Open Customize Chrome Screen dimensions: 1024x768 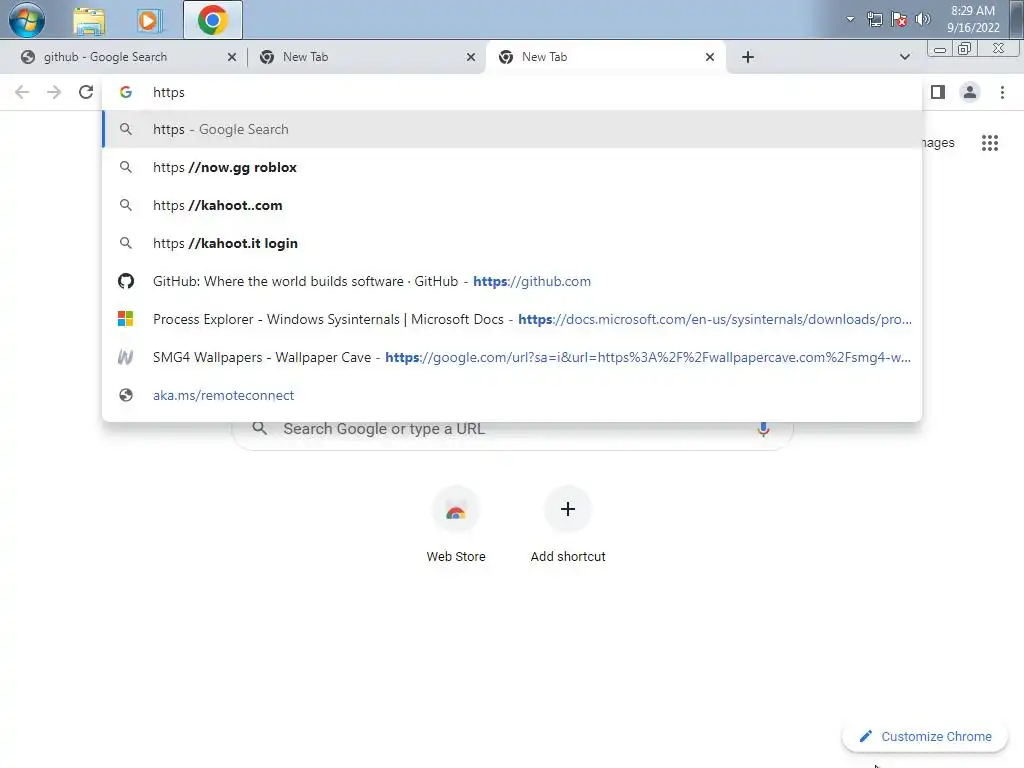coord(925,736)
